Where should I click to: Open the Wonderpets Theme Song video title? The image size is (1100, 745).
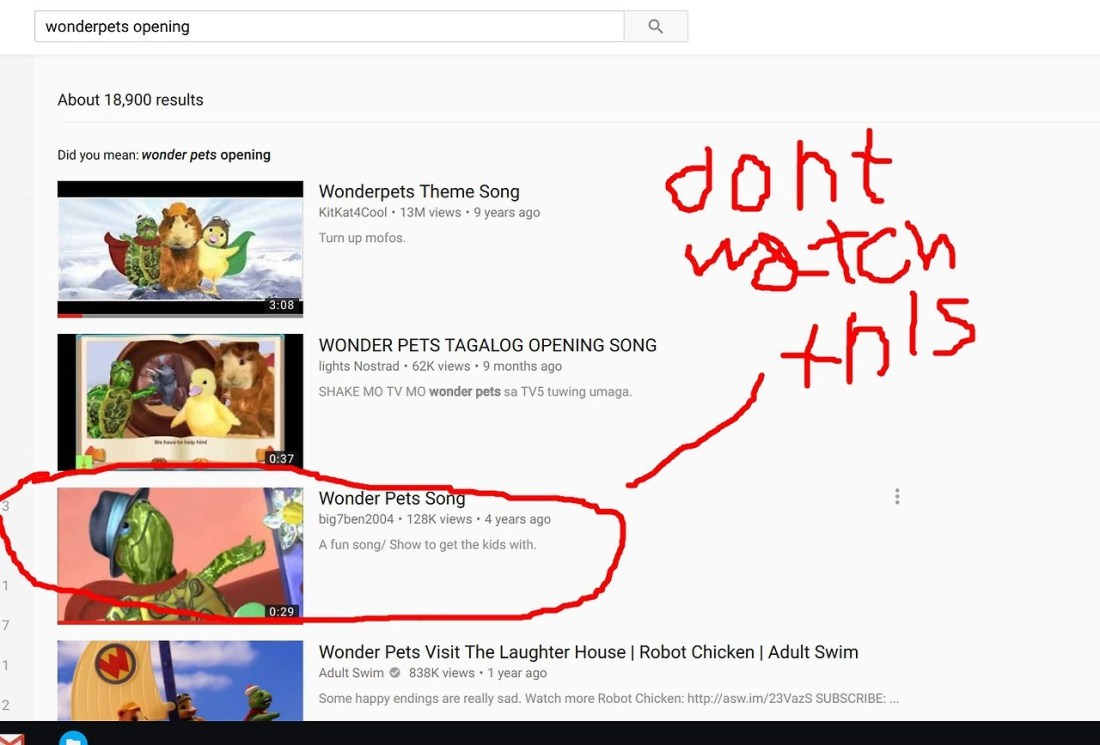(419, 192)
